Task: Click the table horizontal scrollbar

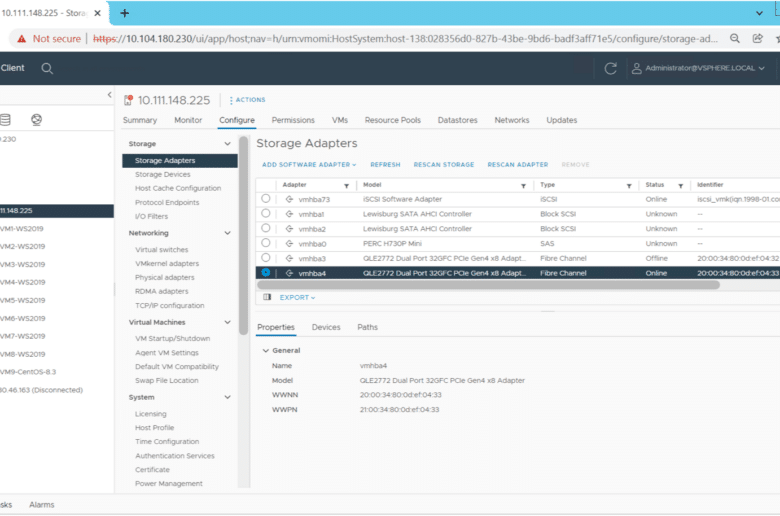Action: [488, 285]
